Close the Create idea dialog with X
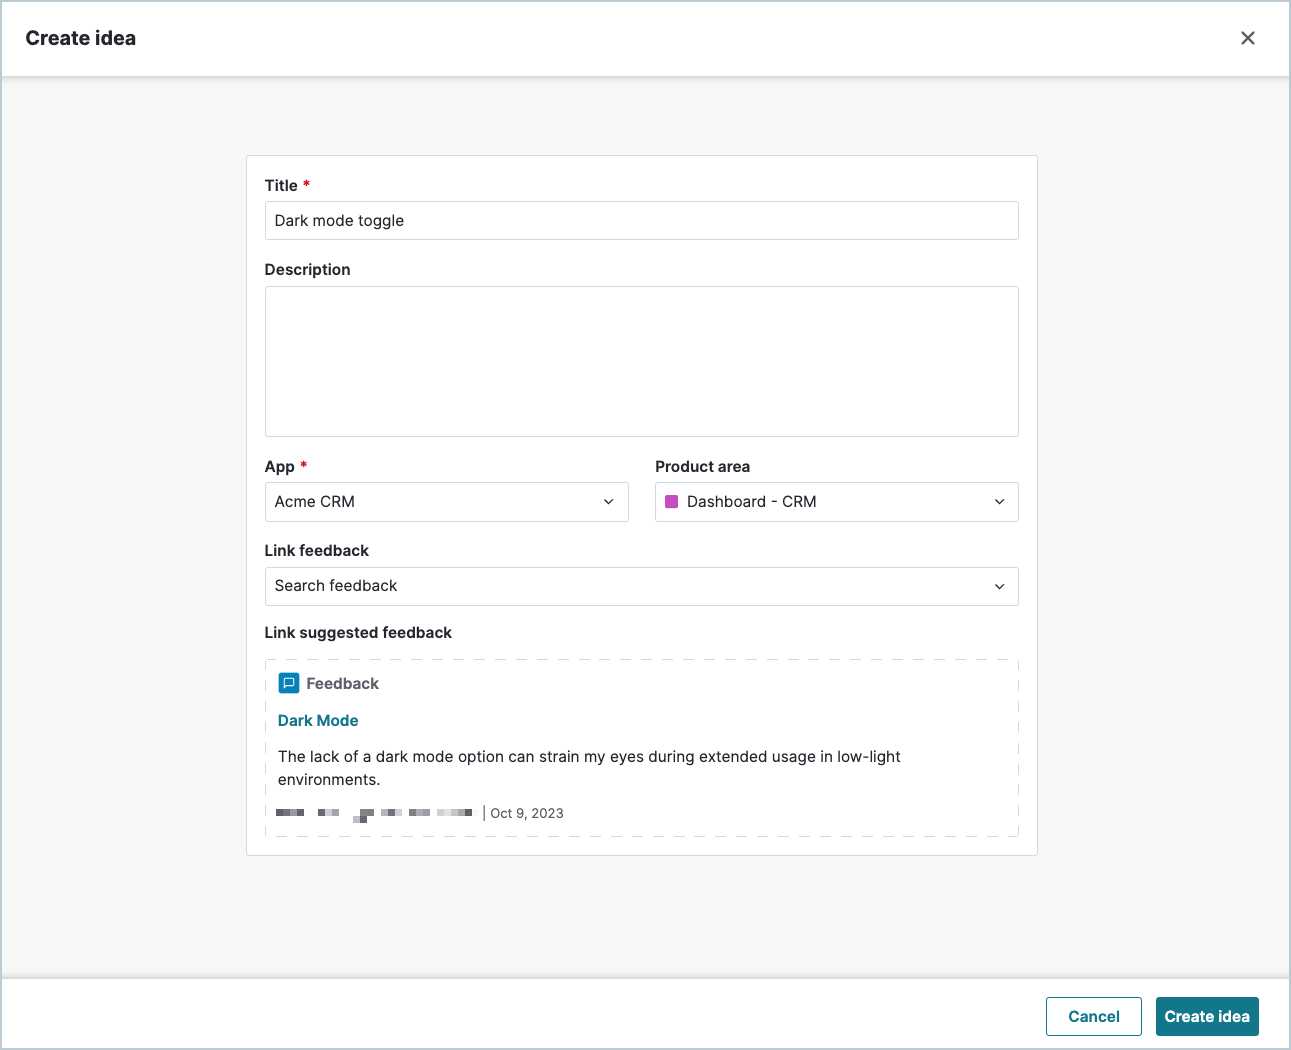The height and width of the screenshot is (1050, 1291). point(1247,38)
